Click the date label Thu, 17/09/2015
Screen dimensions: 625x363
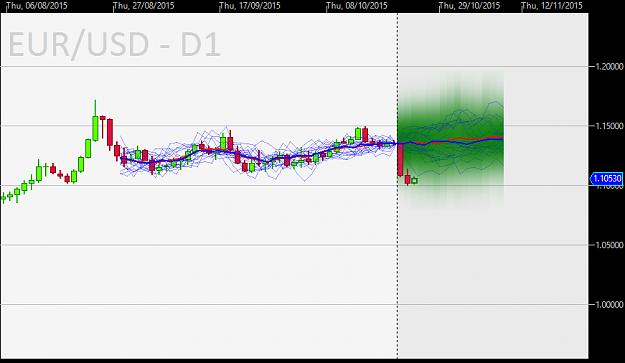click(250, 6)
